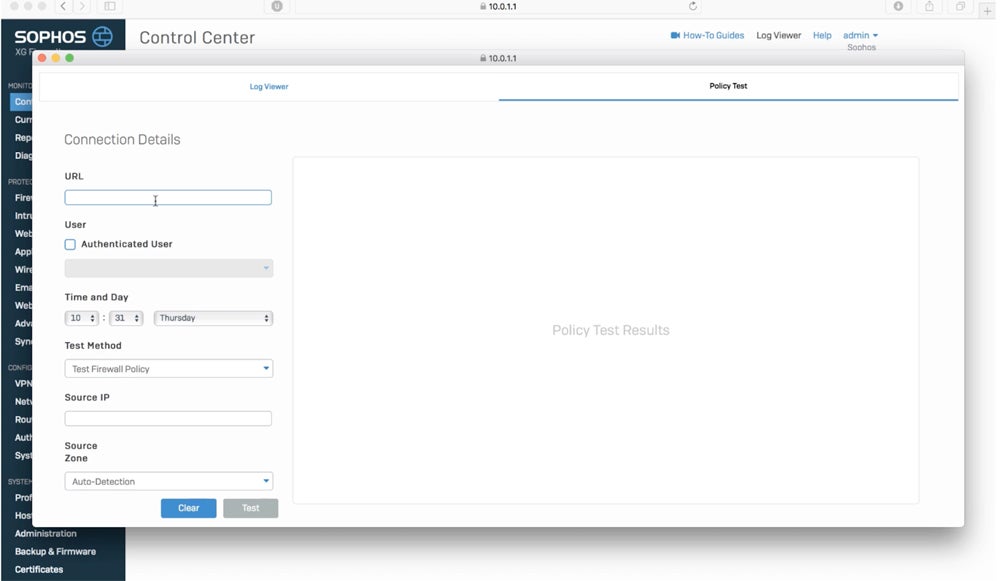Viewport: 1000px width, 581px height.
Task: Click the Safari reload page icon
Action: click(693, 6)
